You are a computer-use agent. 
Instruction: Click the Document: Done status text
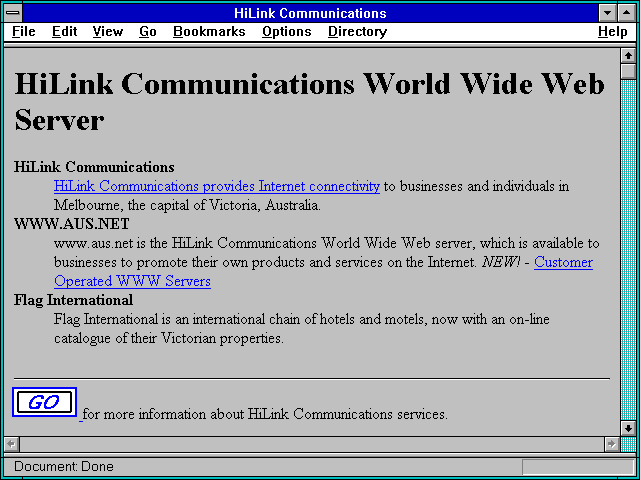[64, 466]
